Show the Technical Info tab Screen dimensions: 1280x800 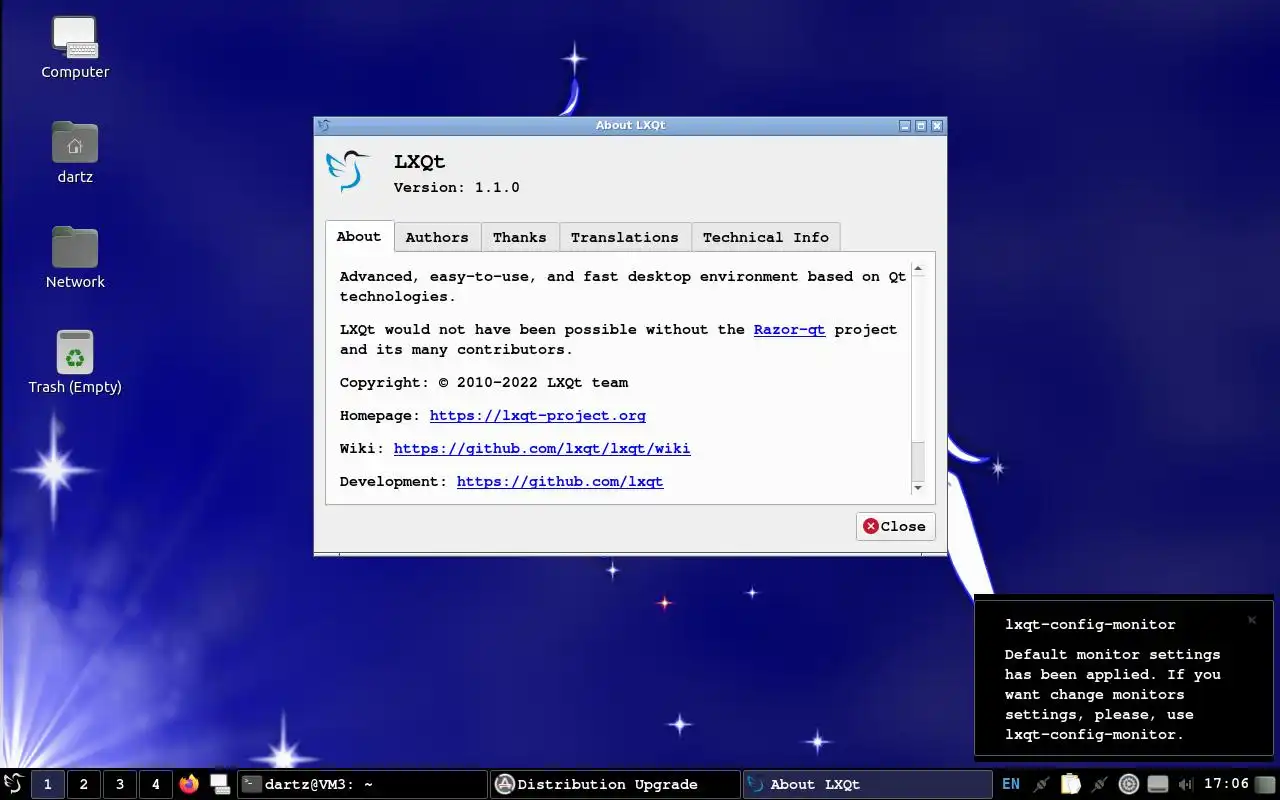766,237
